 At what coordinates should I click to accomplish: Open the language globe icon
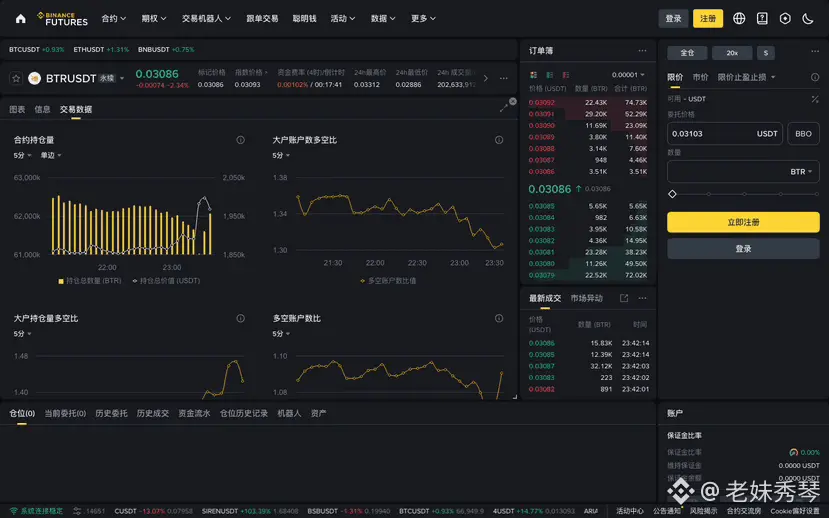[x=739, y=18]
